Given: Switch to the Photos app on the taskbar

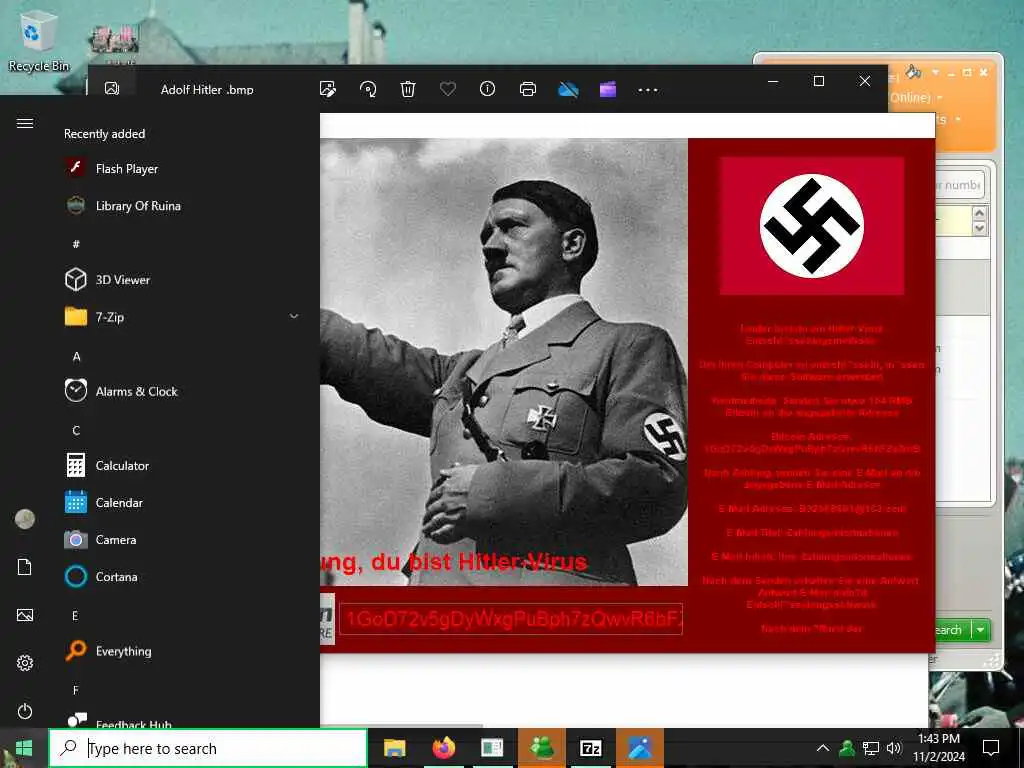Looking at the screenshot, I should [x=640, y=748].
